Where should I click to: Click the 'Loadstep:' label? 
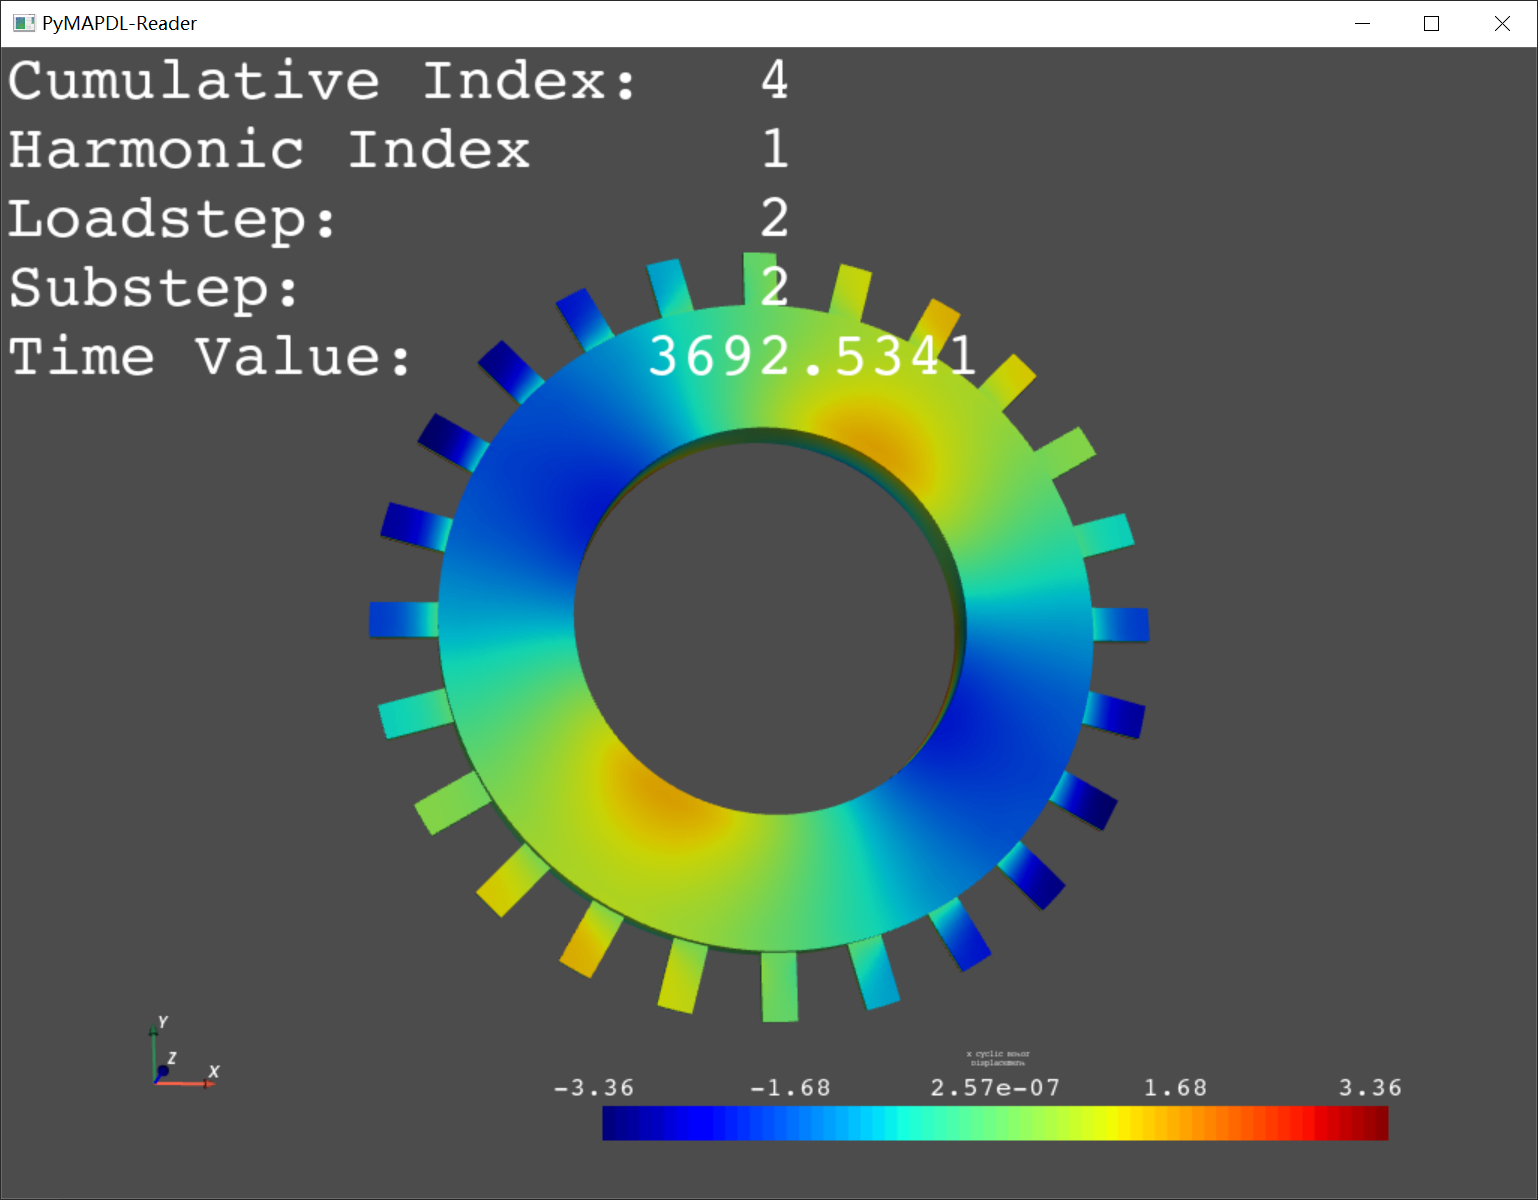click(x=172, y=220)
